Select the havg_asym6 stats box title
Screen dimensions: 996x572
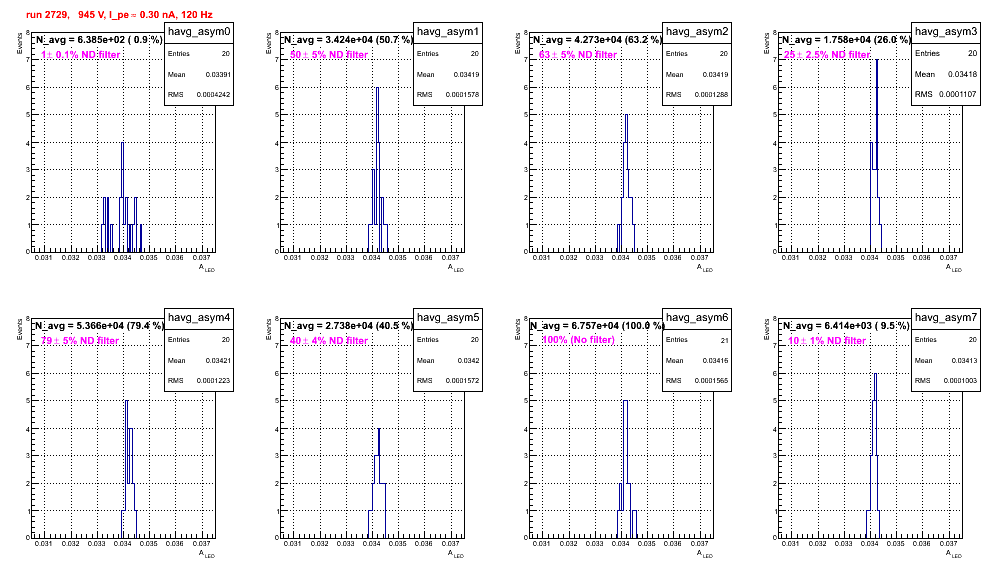point(697,317)
